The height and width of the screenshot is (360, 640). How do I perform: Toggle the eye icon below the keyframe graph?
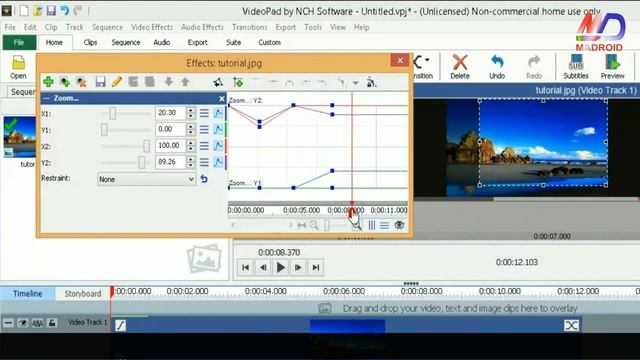pos(399,225)
